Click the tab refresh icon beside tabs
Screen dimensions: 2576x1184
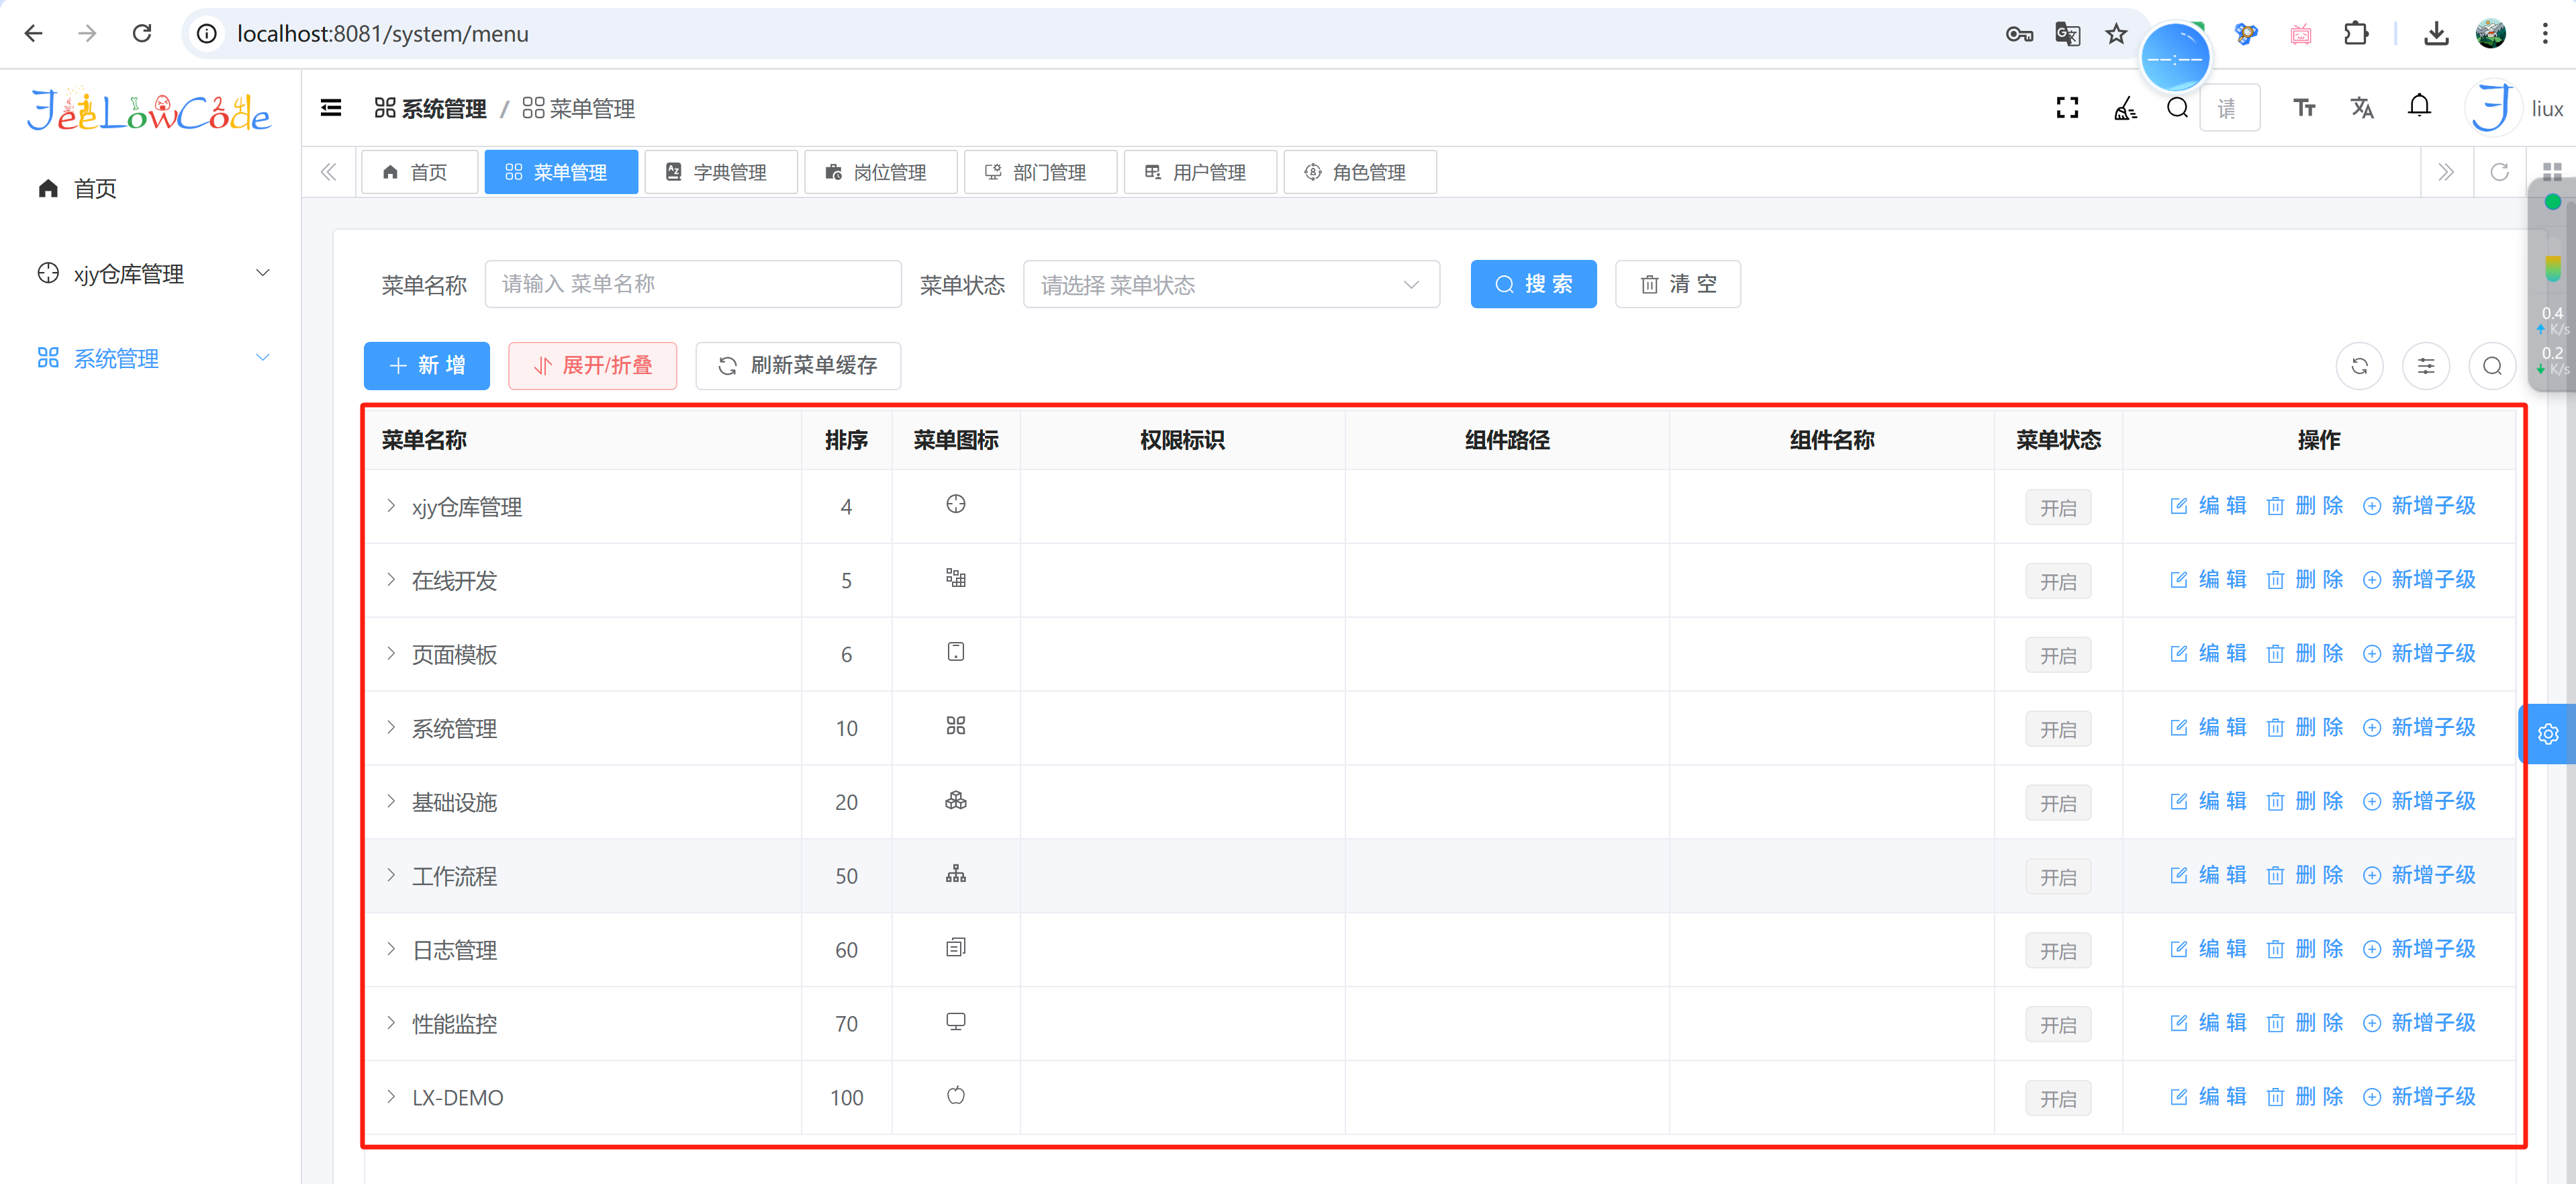click(x=2499, y=172)
